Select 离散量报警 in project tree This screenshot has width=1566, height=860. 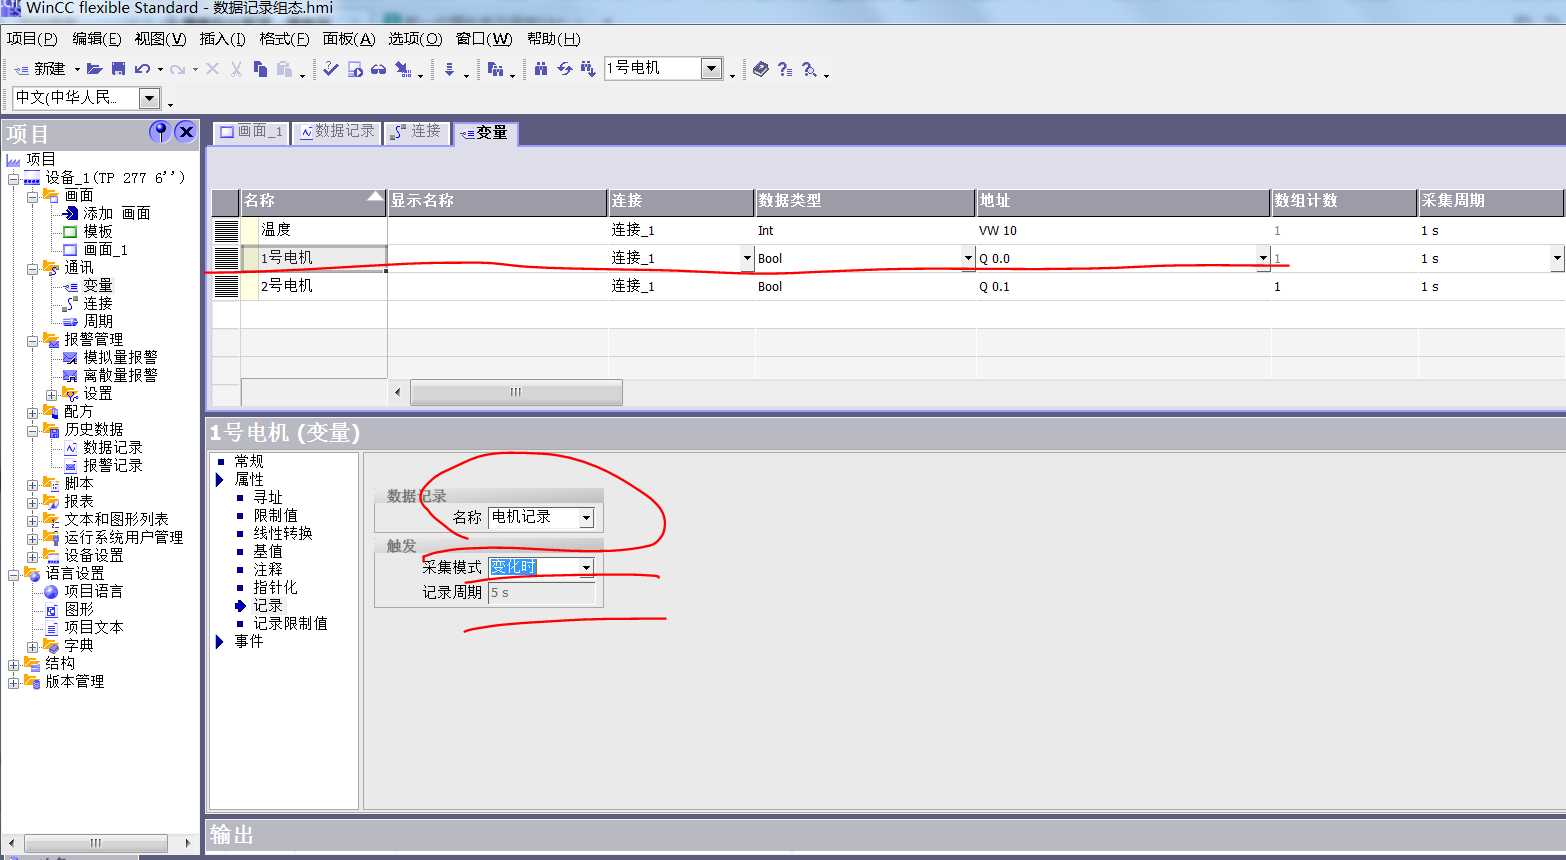point(120,375)
